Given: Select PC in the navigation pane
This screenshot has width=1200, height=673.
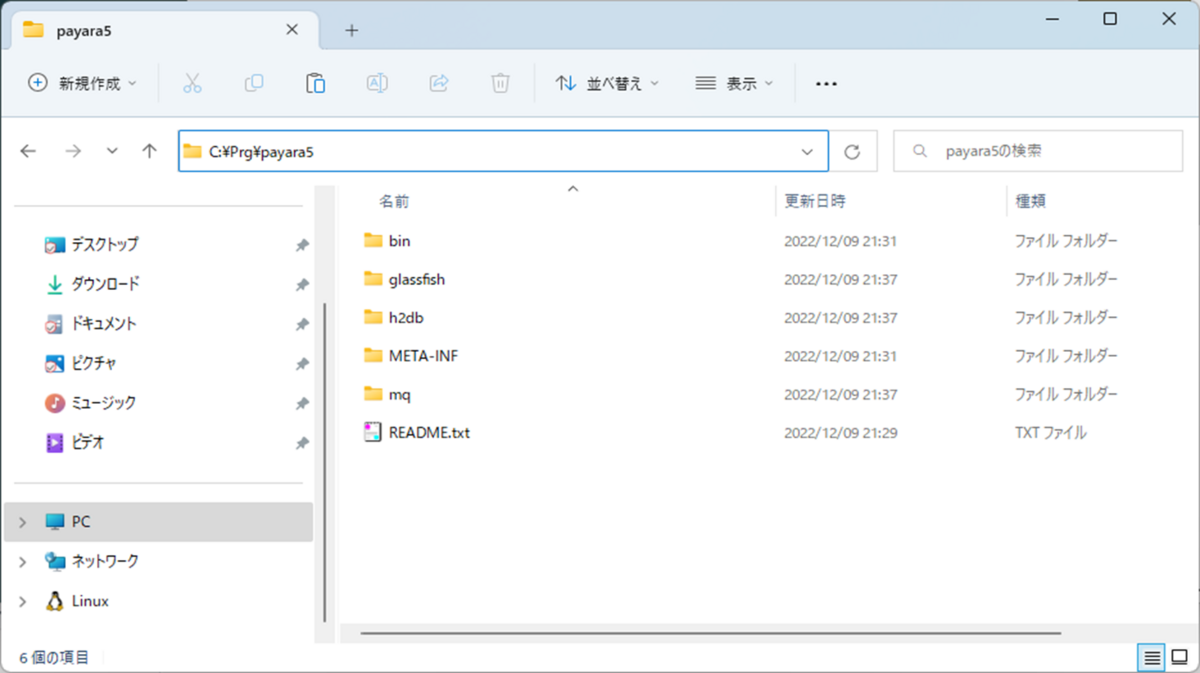Looking at the screenshot, I should coord(159,522).
